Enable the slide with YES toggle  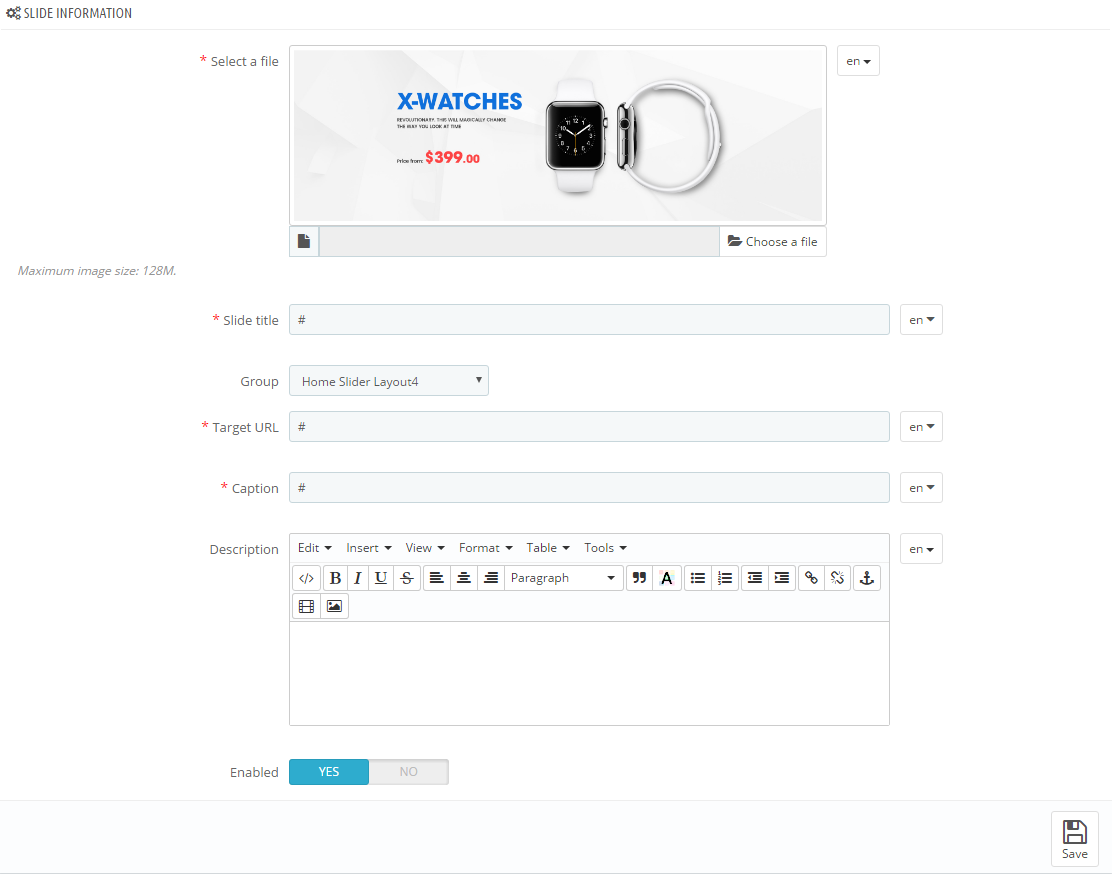click(x=329, y=772)
